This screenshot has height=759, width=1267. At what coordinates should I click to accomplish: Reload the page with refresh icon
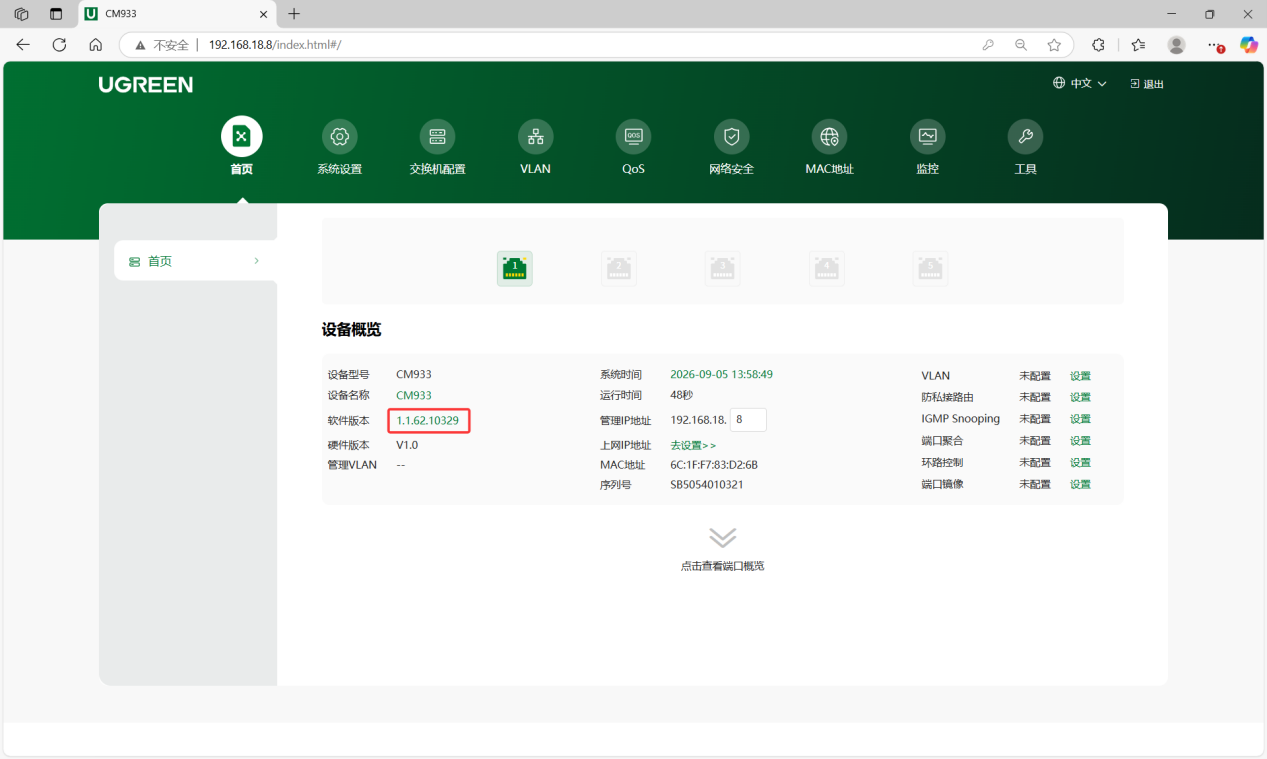coord(59,45)
